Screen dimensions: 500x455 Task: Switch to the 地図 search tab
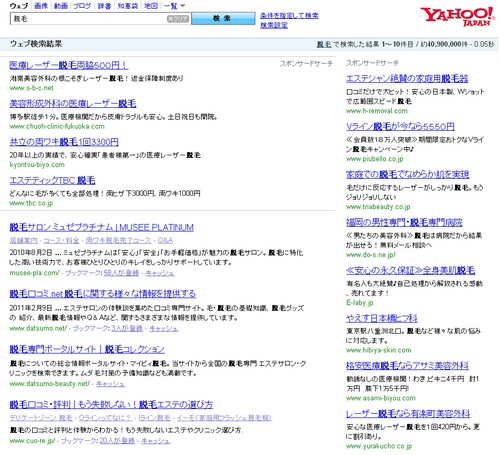coord(151,6)
